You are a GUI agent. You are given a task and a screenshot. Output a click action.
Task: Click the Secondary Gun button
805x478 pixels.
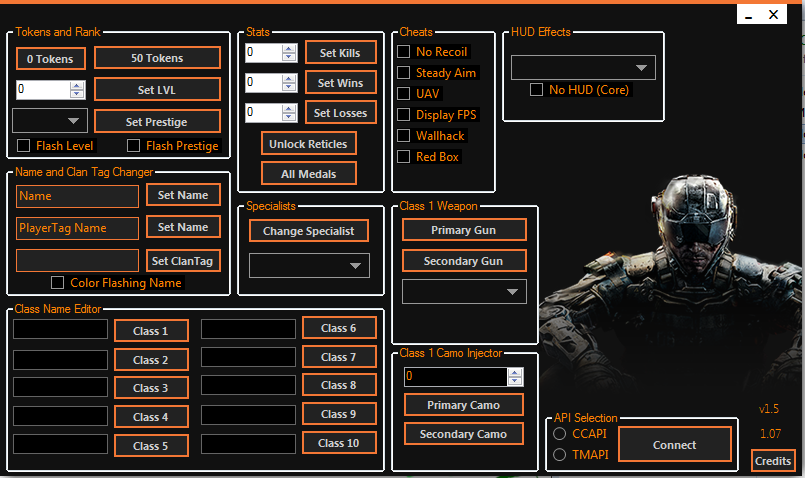point(464,261)
